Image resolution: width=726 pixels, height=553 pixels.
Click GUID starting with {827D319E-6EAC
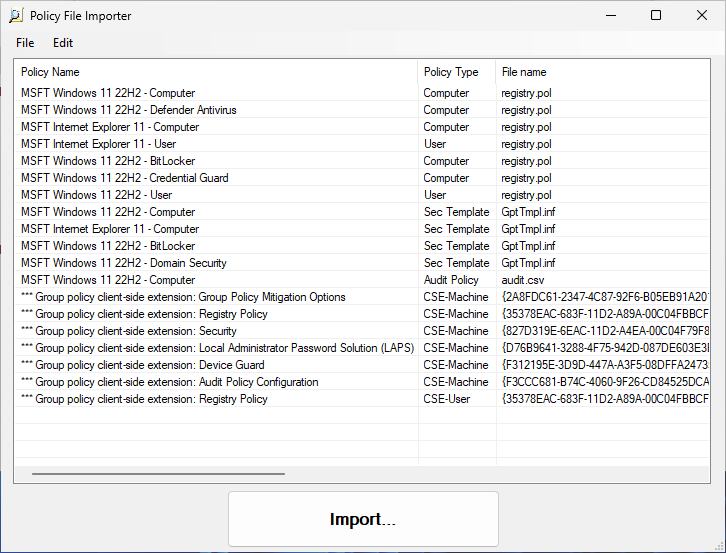(x=605, y=331)
